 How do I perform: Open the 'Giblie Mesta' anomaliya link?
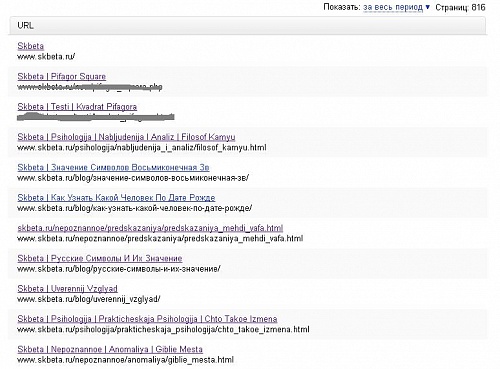click(x=110, y=349)
